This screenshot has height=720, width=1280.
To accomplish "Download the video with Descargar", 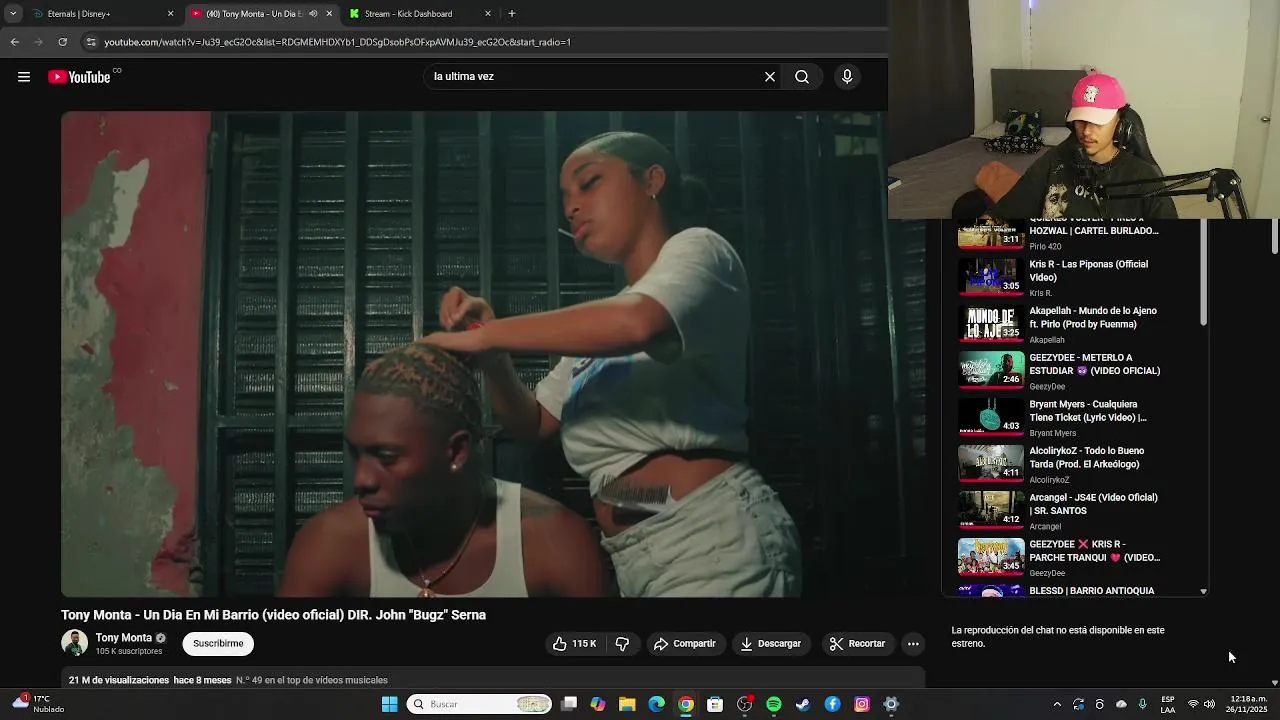I will coord(771,644).
